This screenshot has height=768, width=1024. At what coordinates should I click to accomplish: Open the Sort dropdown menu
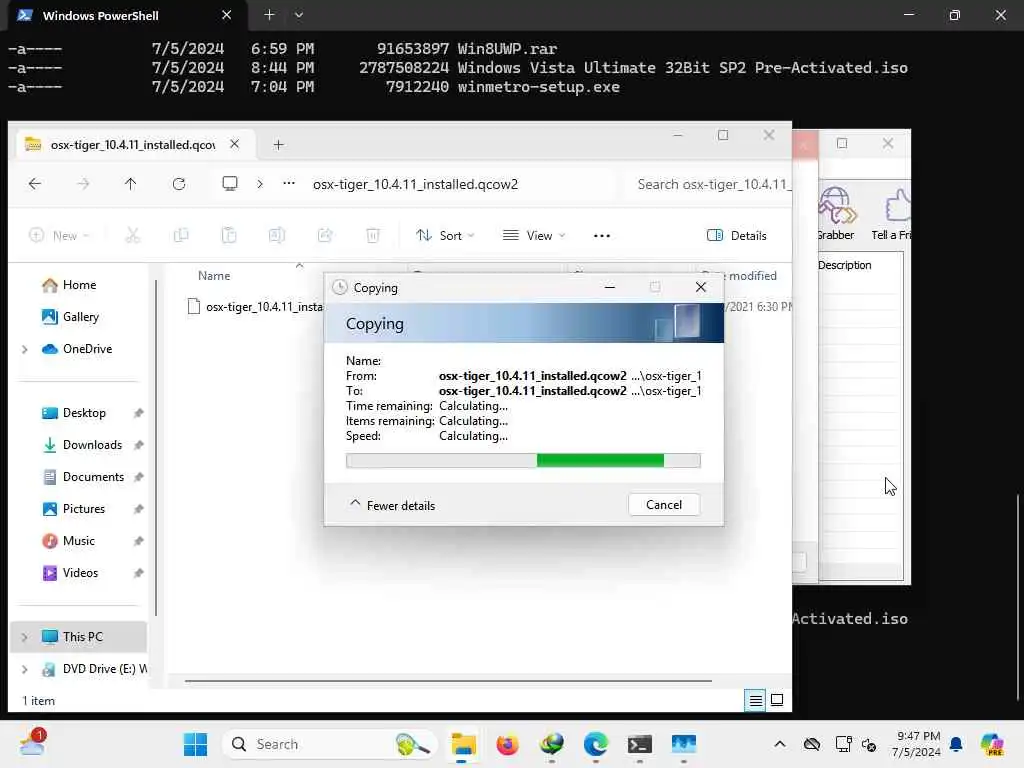(x=445, y=235)
